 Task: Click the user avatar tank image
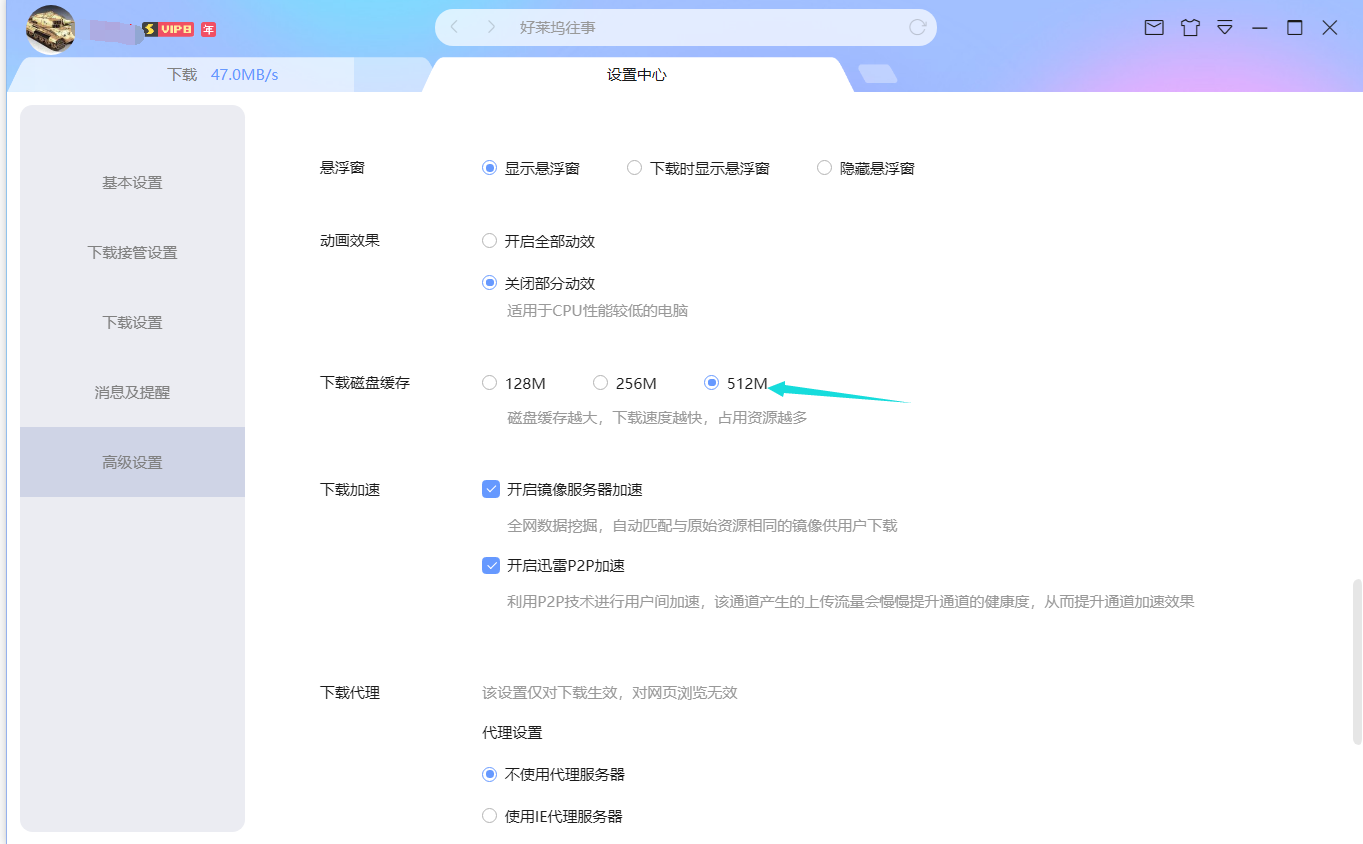[50, 29]
